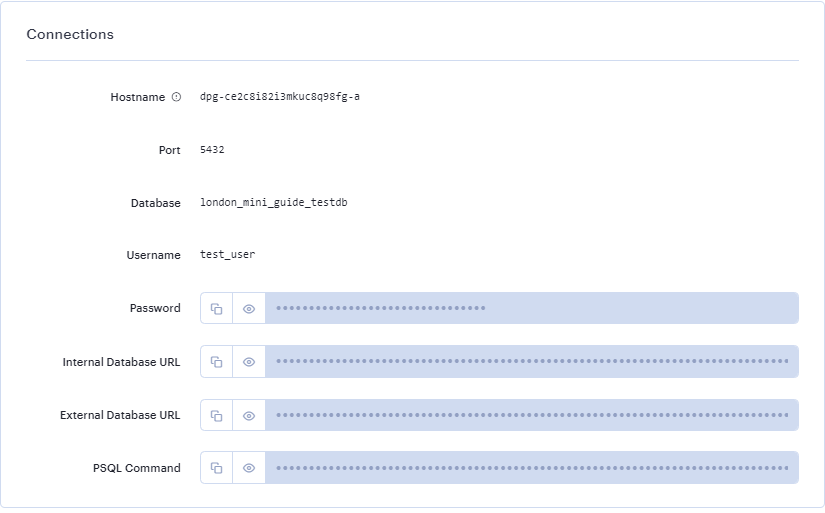Click the port number 5432
The height and width of the screenshot is (513, 825).
212,150
